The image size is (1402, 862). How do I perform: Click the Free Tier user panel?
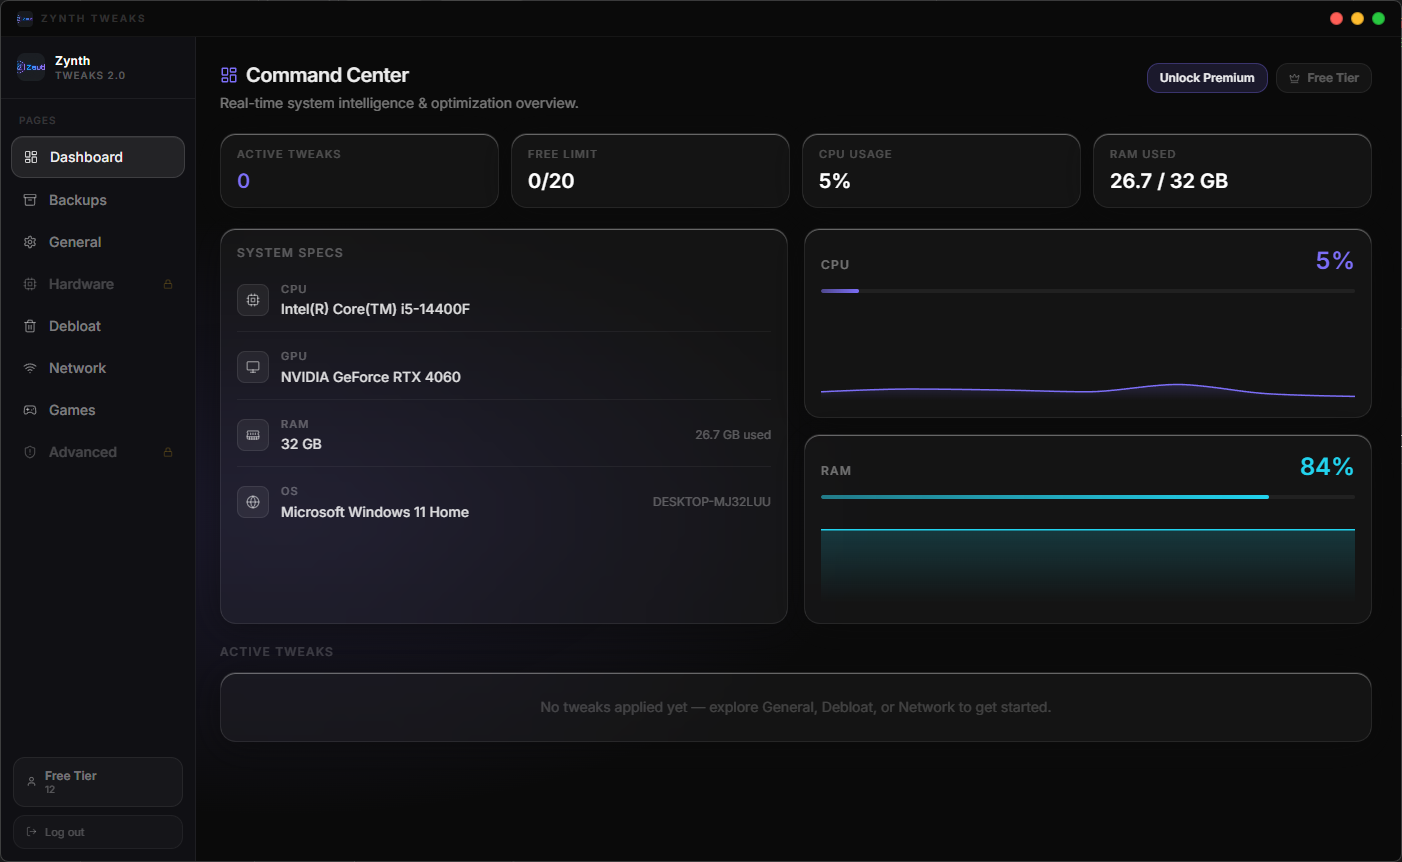coord(97,781)
